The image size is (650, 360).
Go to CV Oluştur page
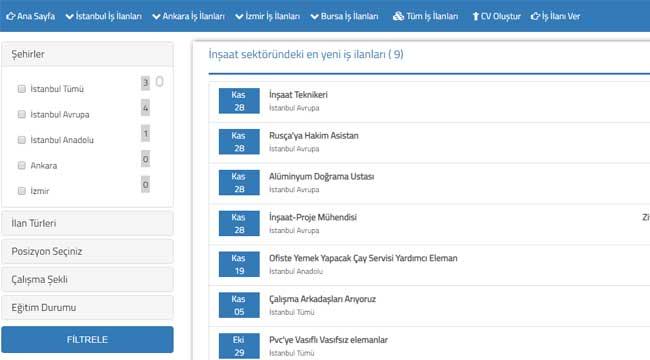(x=496, y=16)
